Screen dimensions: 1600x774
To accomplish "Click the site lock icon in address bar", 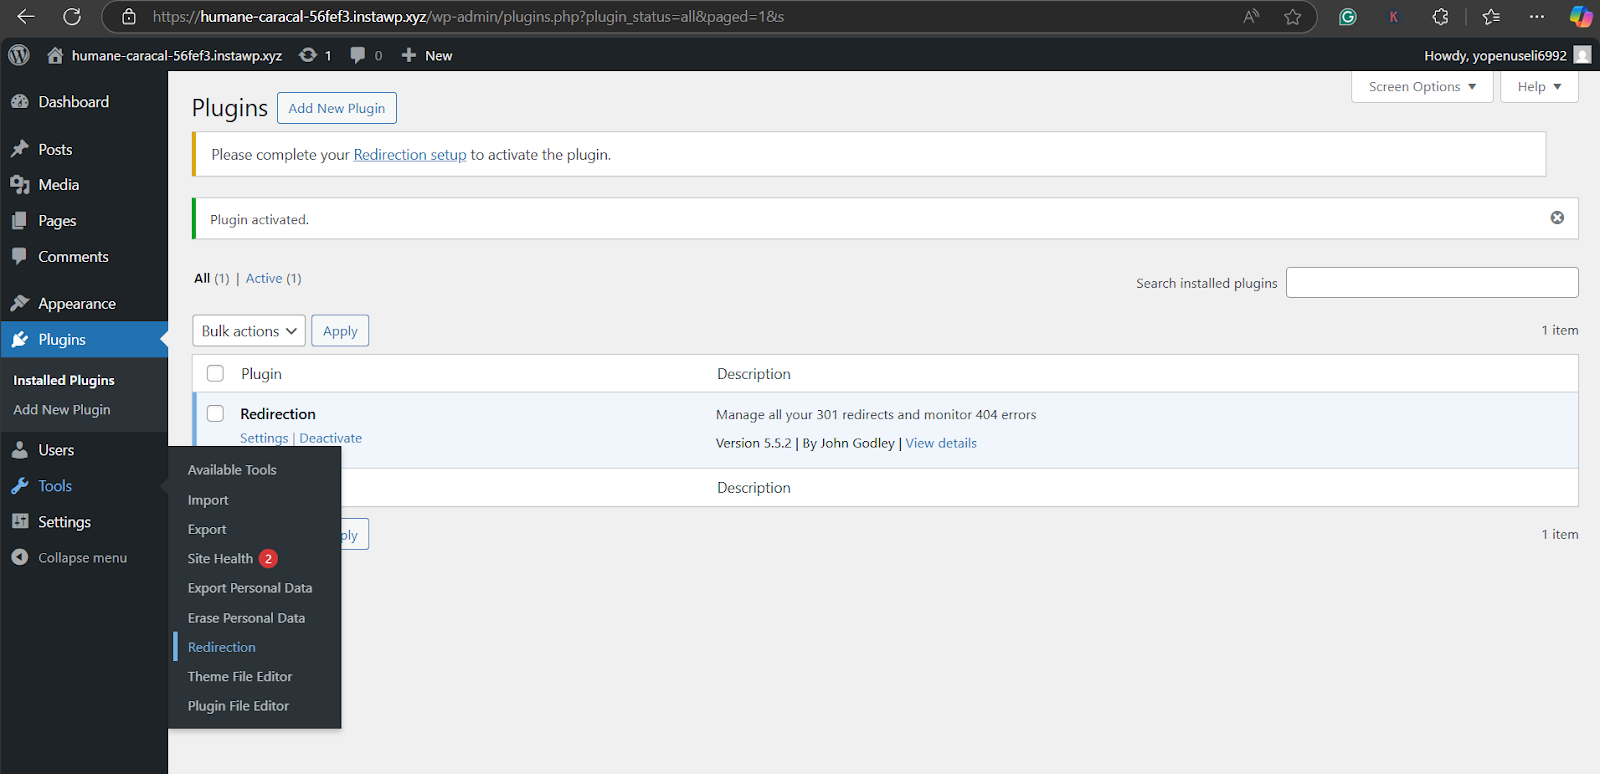I will [129, 17].
